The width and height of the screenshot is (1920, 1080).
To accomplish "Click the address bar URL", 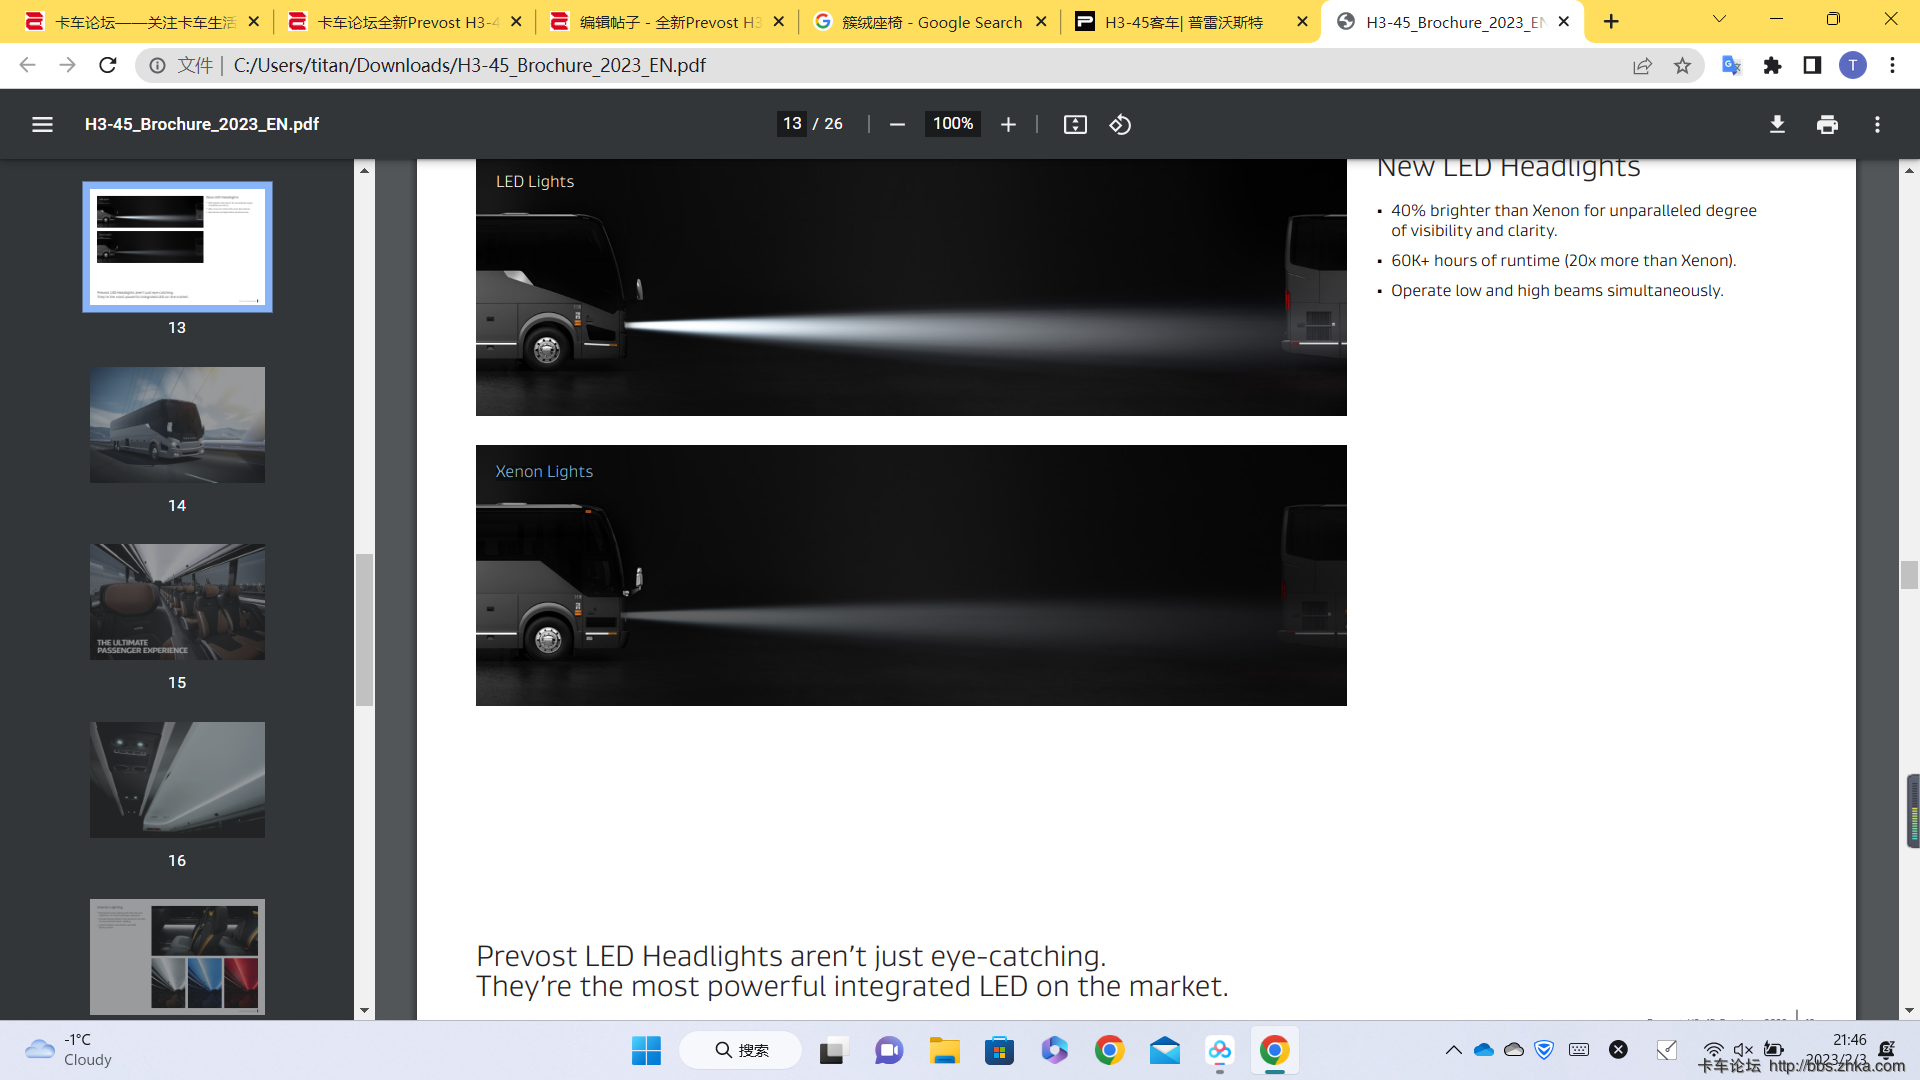I will 469,65.
